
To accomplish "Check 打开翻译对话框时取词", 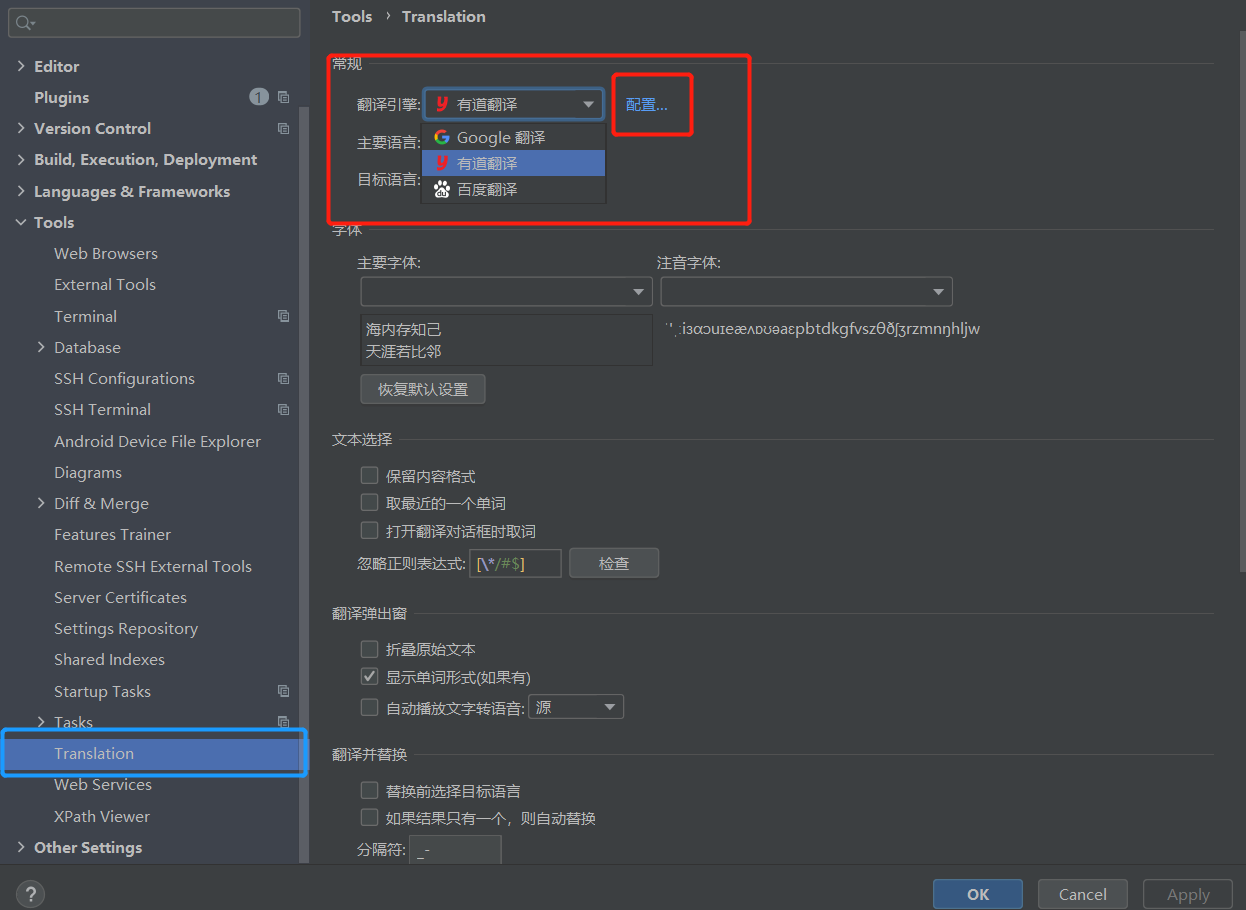I will [369, 529].
